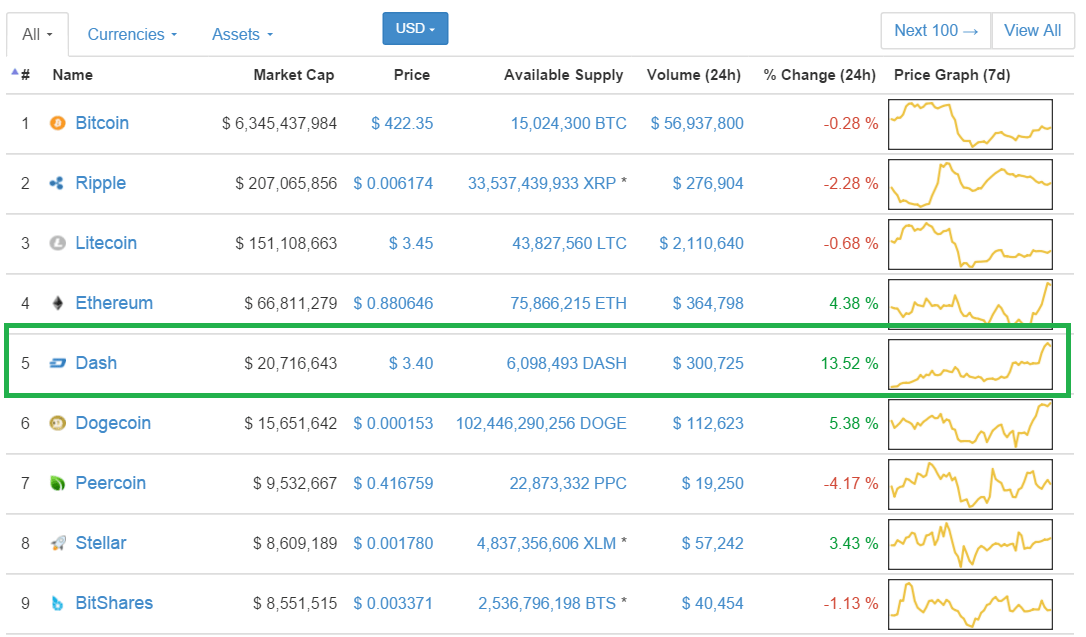Click the Dogecoin shiba coin icon
This screenshot has height=637, width=1086.
click(57, 423)
